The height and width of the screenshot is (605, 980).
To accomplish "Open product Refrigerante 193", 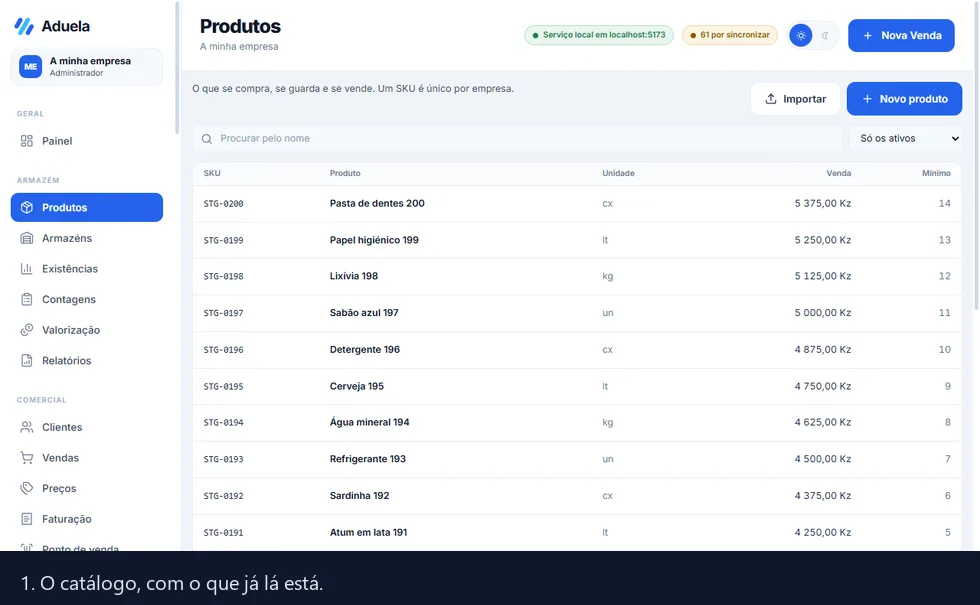I will click(x=368, y=459).
